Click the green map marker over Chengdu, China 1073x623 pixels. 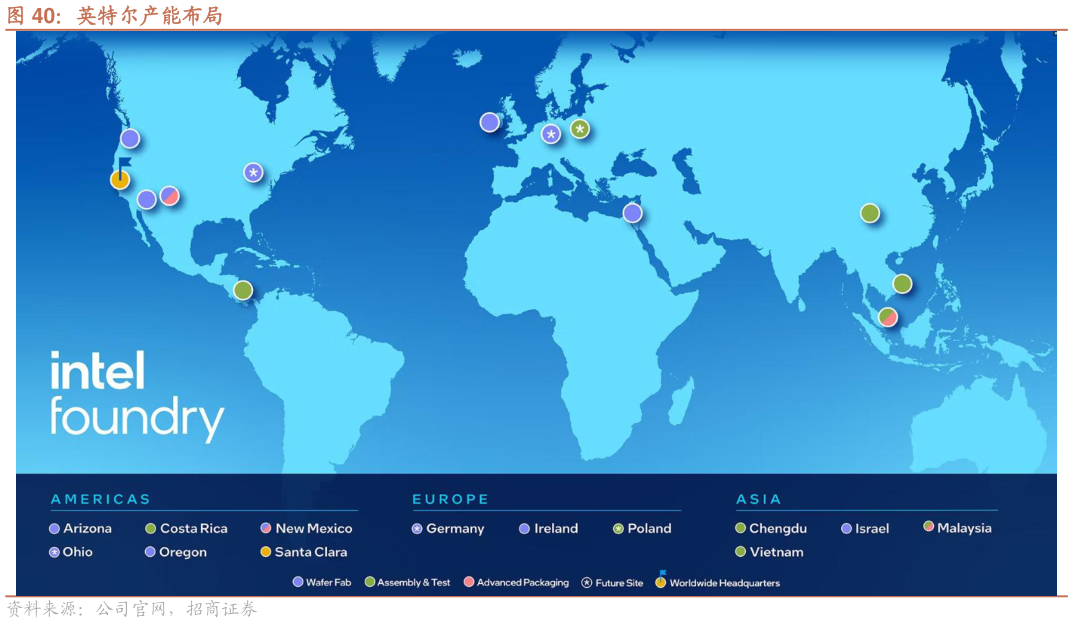870,213
